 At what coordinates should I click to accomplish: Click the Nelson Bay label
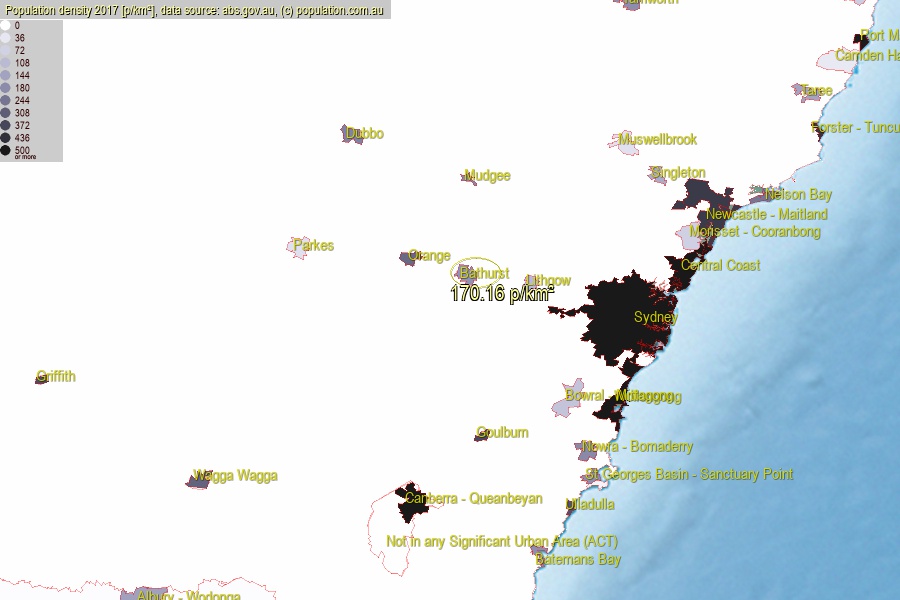point(798,195)
